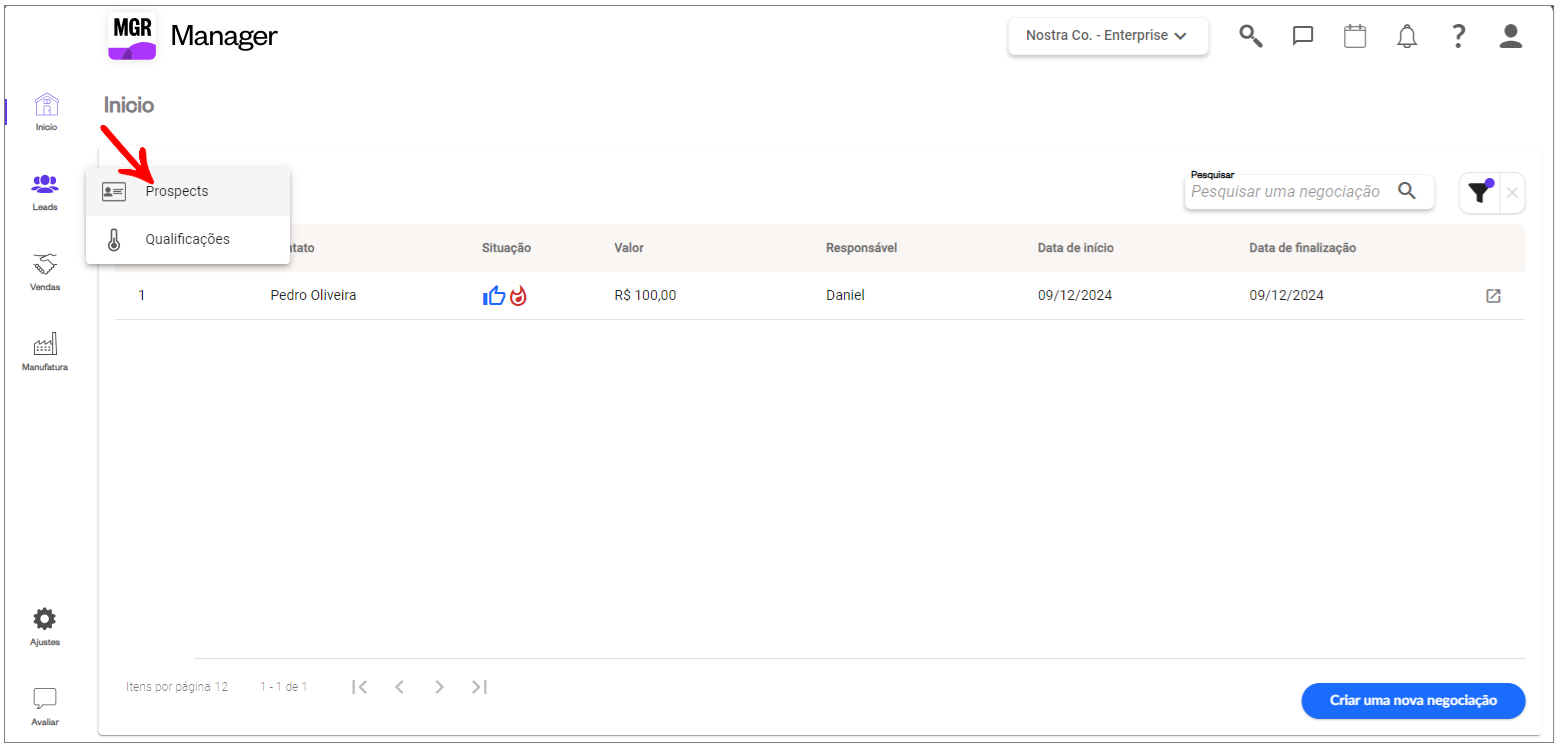Click the thumbs-up status icon
The image size is (1560, 746).
[x=494, y=296]
